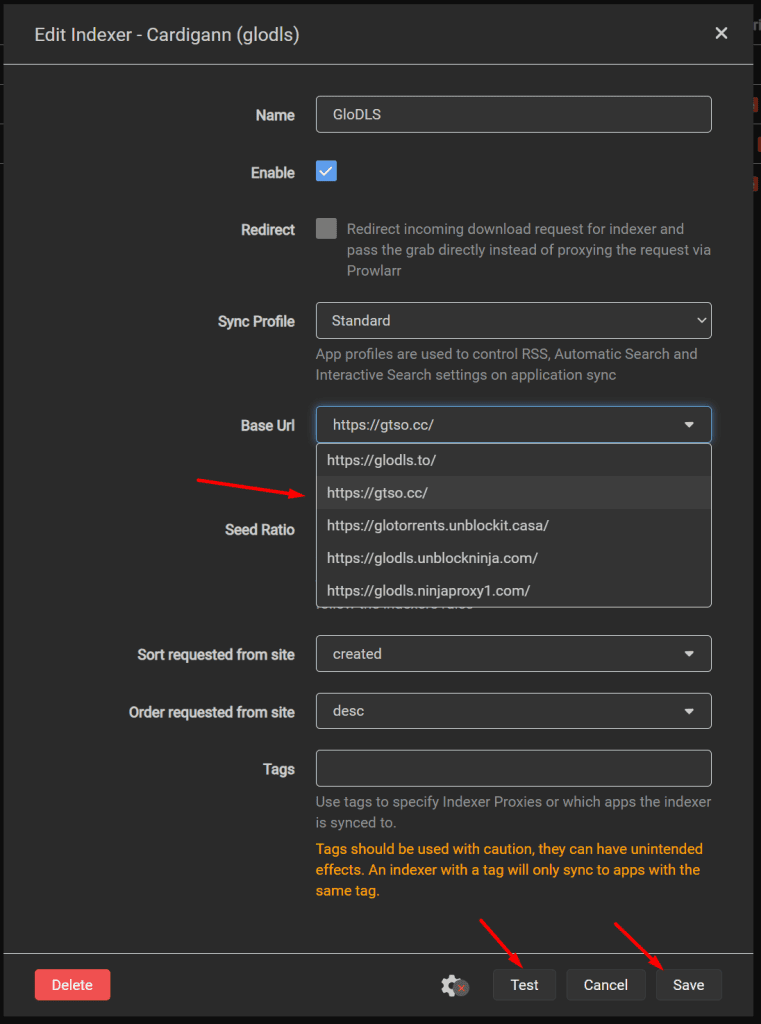This screenshot has width=761, height=1024.
Task: Open the Sync Profile dropdown
Action: [x=513, y=321]
